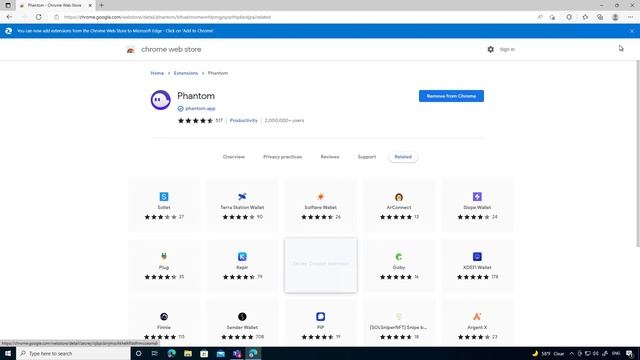Viewport: 640px width, 360px height.
Task: Open the Goby extension icon
Action: pyautogui.click(x=399, y=256)
